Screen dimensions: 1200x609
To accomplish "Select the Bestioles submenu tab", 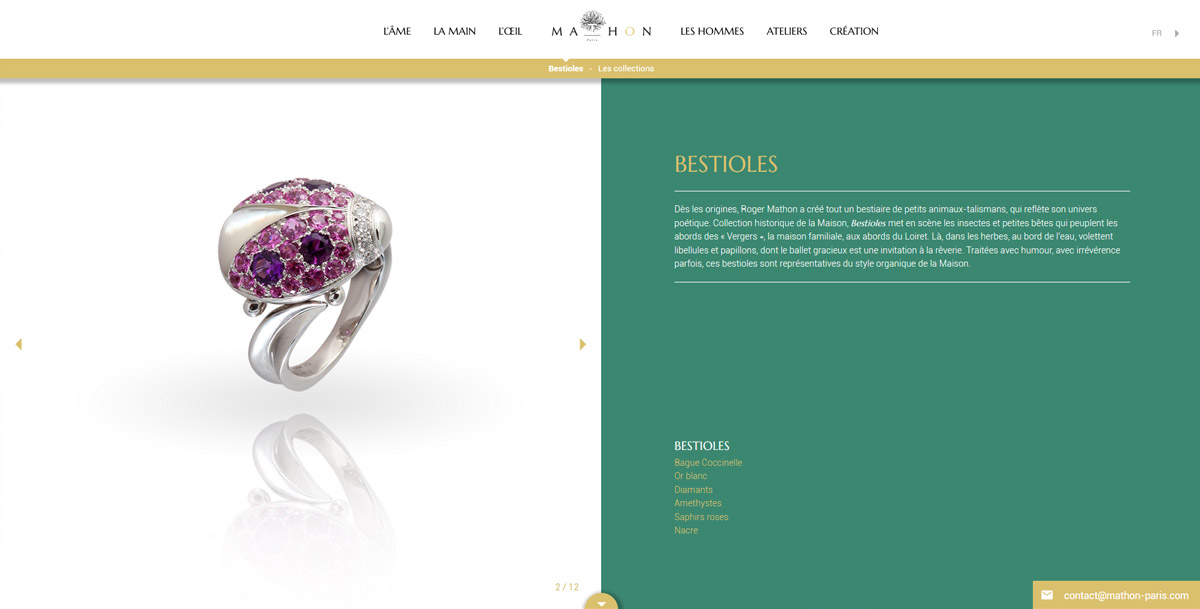I will (x=566, y=69).
